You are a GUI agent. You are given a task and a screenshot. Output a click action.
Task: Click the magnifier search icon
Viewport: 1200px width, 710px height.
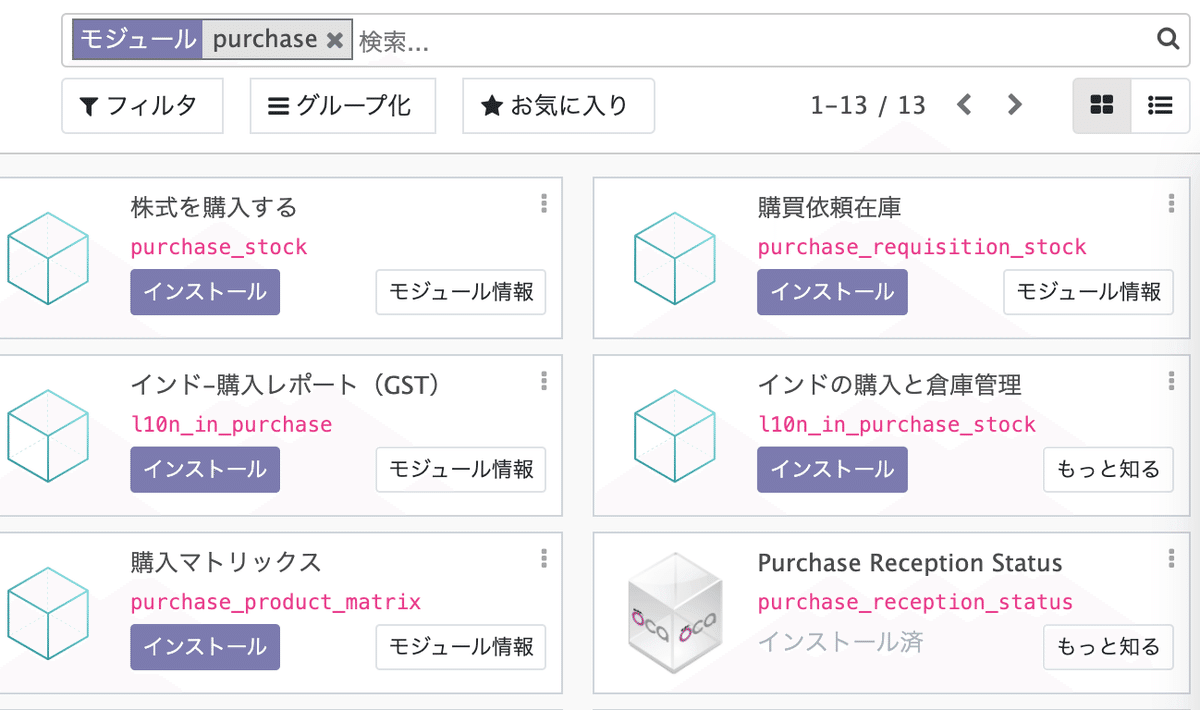(x=1168, y=39)
